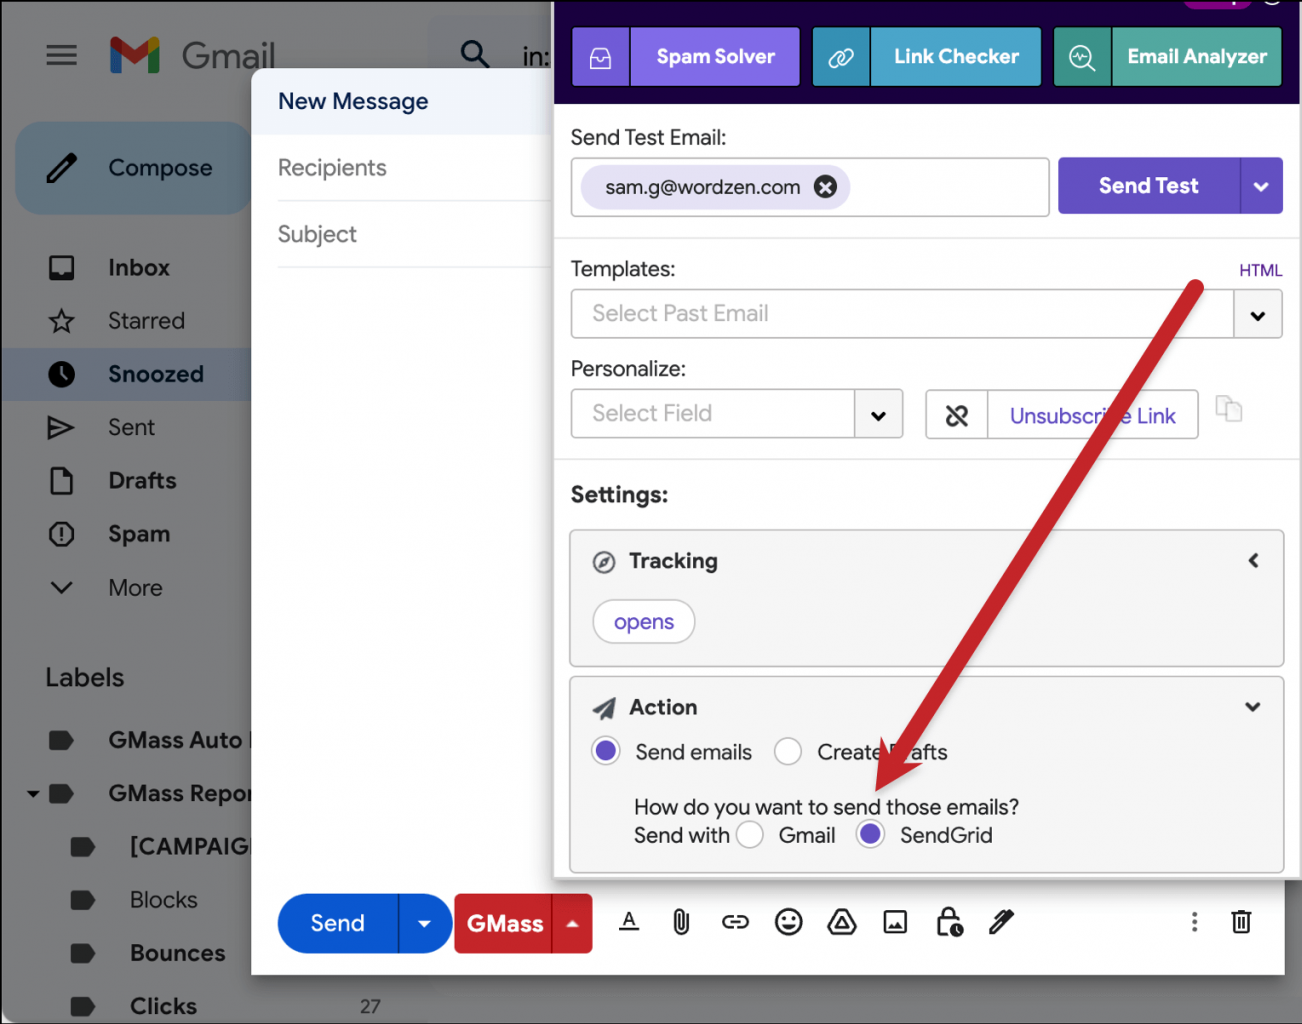Click the Link Checker button
The height and width of the screenshot is (1024, 1302).
(x=956, y=57)
